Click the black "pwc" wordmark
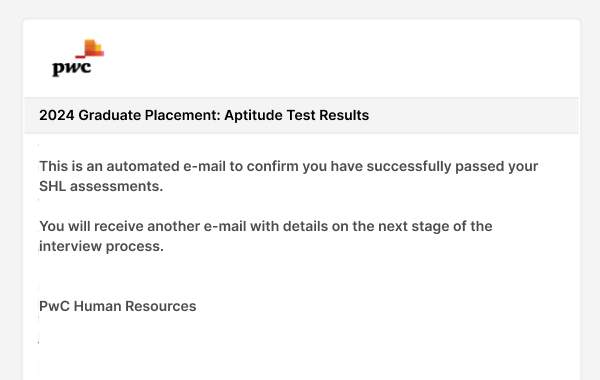 click(x=72, y=68)
